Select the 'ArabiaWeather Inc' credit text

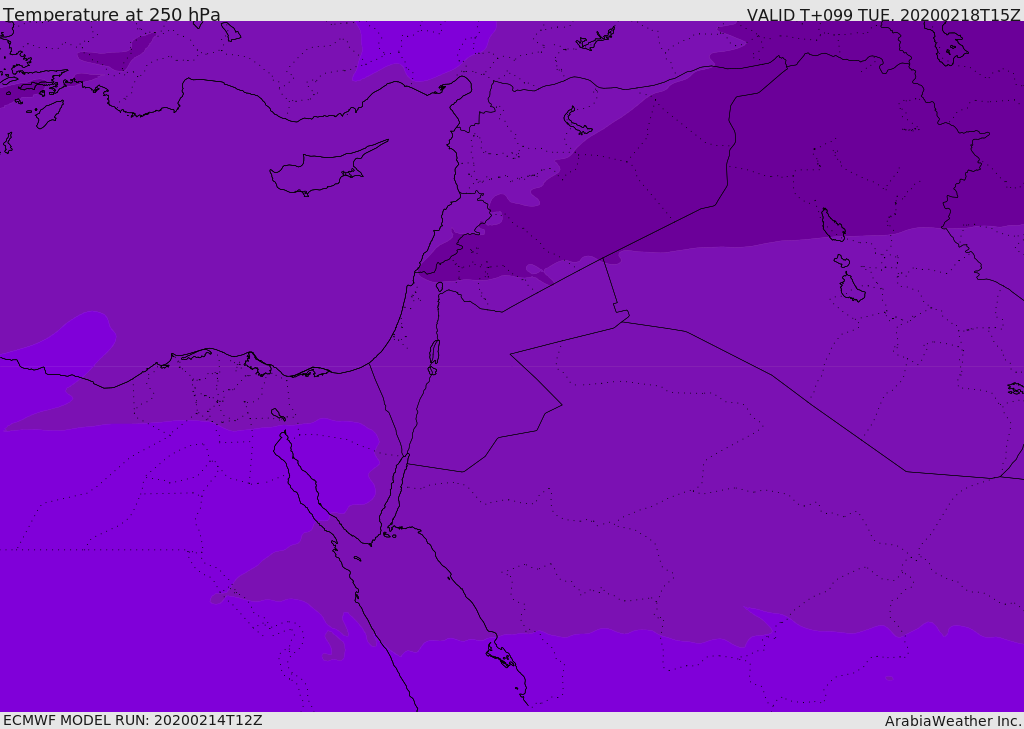pos(952,721)
